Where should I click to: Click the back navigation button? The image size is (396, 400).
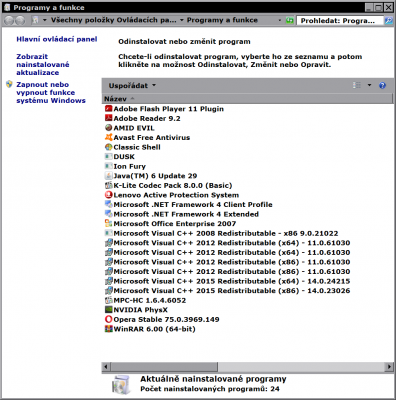click(9, 20)
